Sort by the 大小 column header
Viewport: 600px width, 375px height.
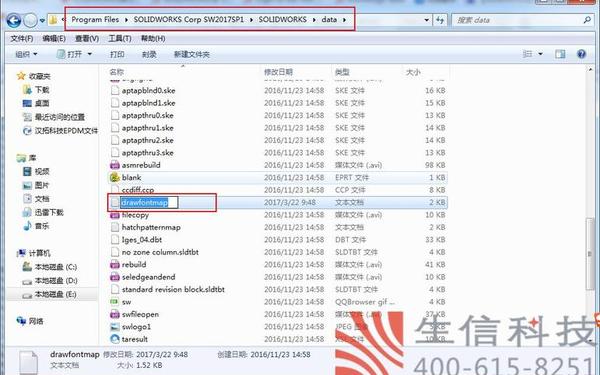[x=413, y=72]
